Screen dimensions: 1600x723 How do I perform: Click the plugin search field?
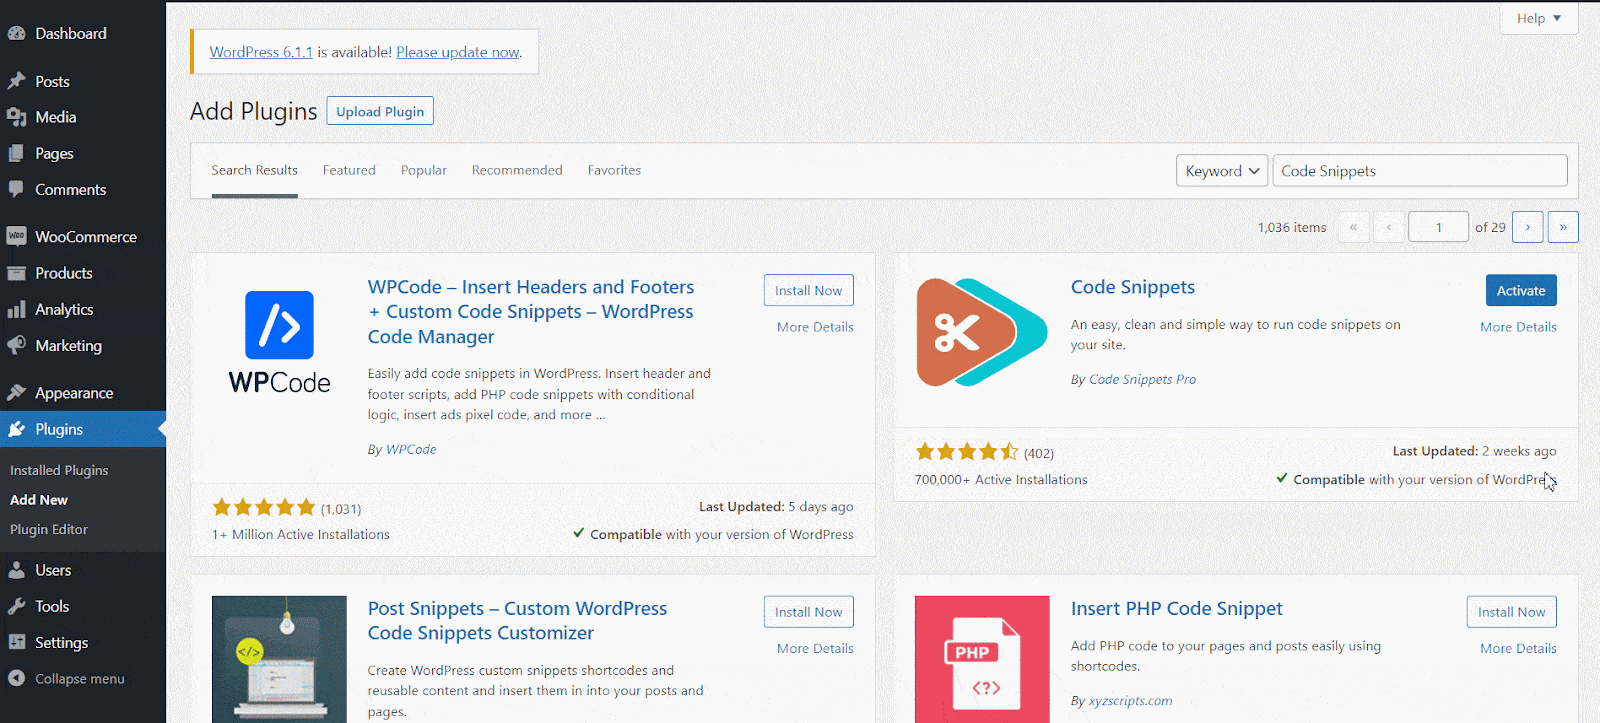click(1419, 171)
